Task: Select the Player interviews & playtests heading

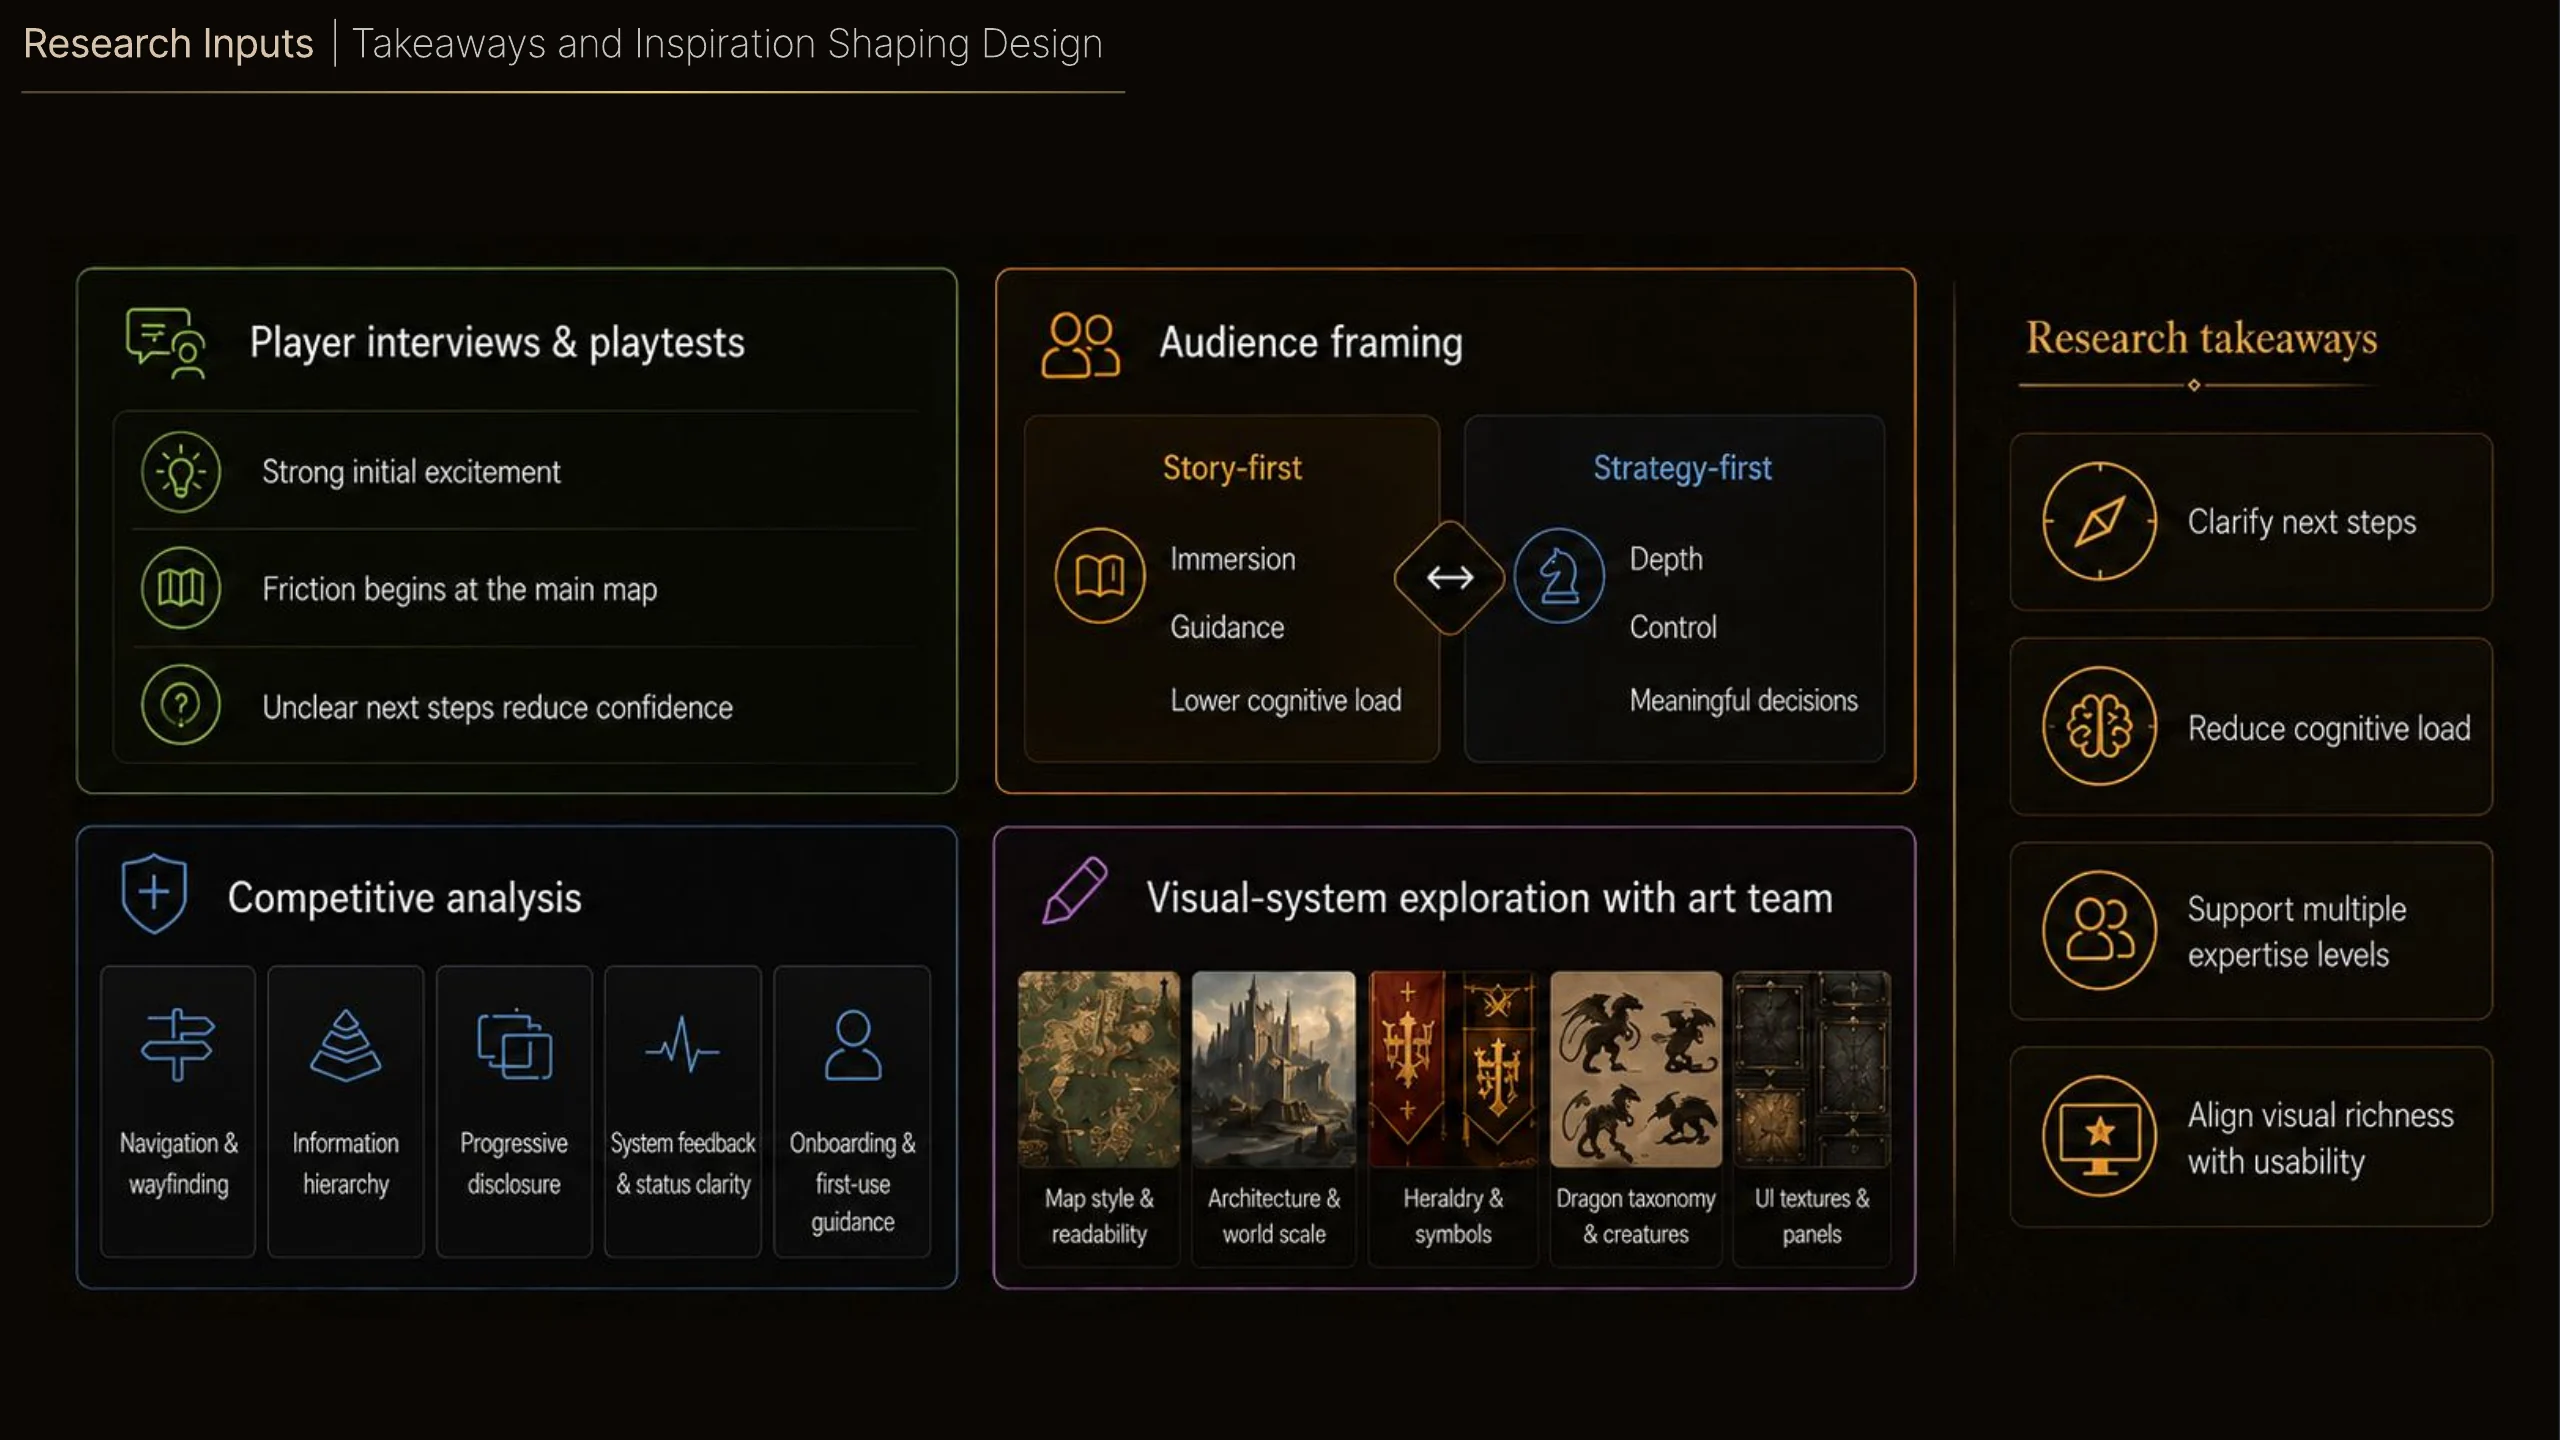Action: (497, 343)
